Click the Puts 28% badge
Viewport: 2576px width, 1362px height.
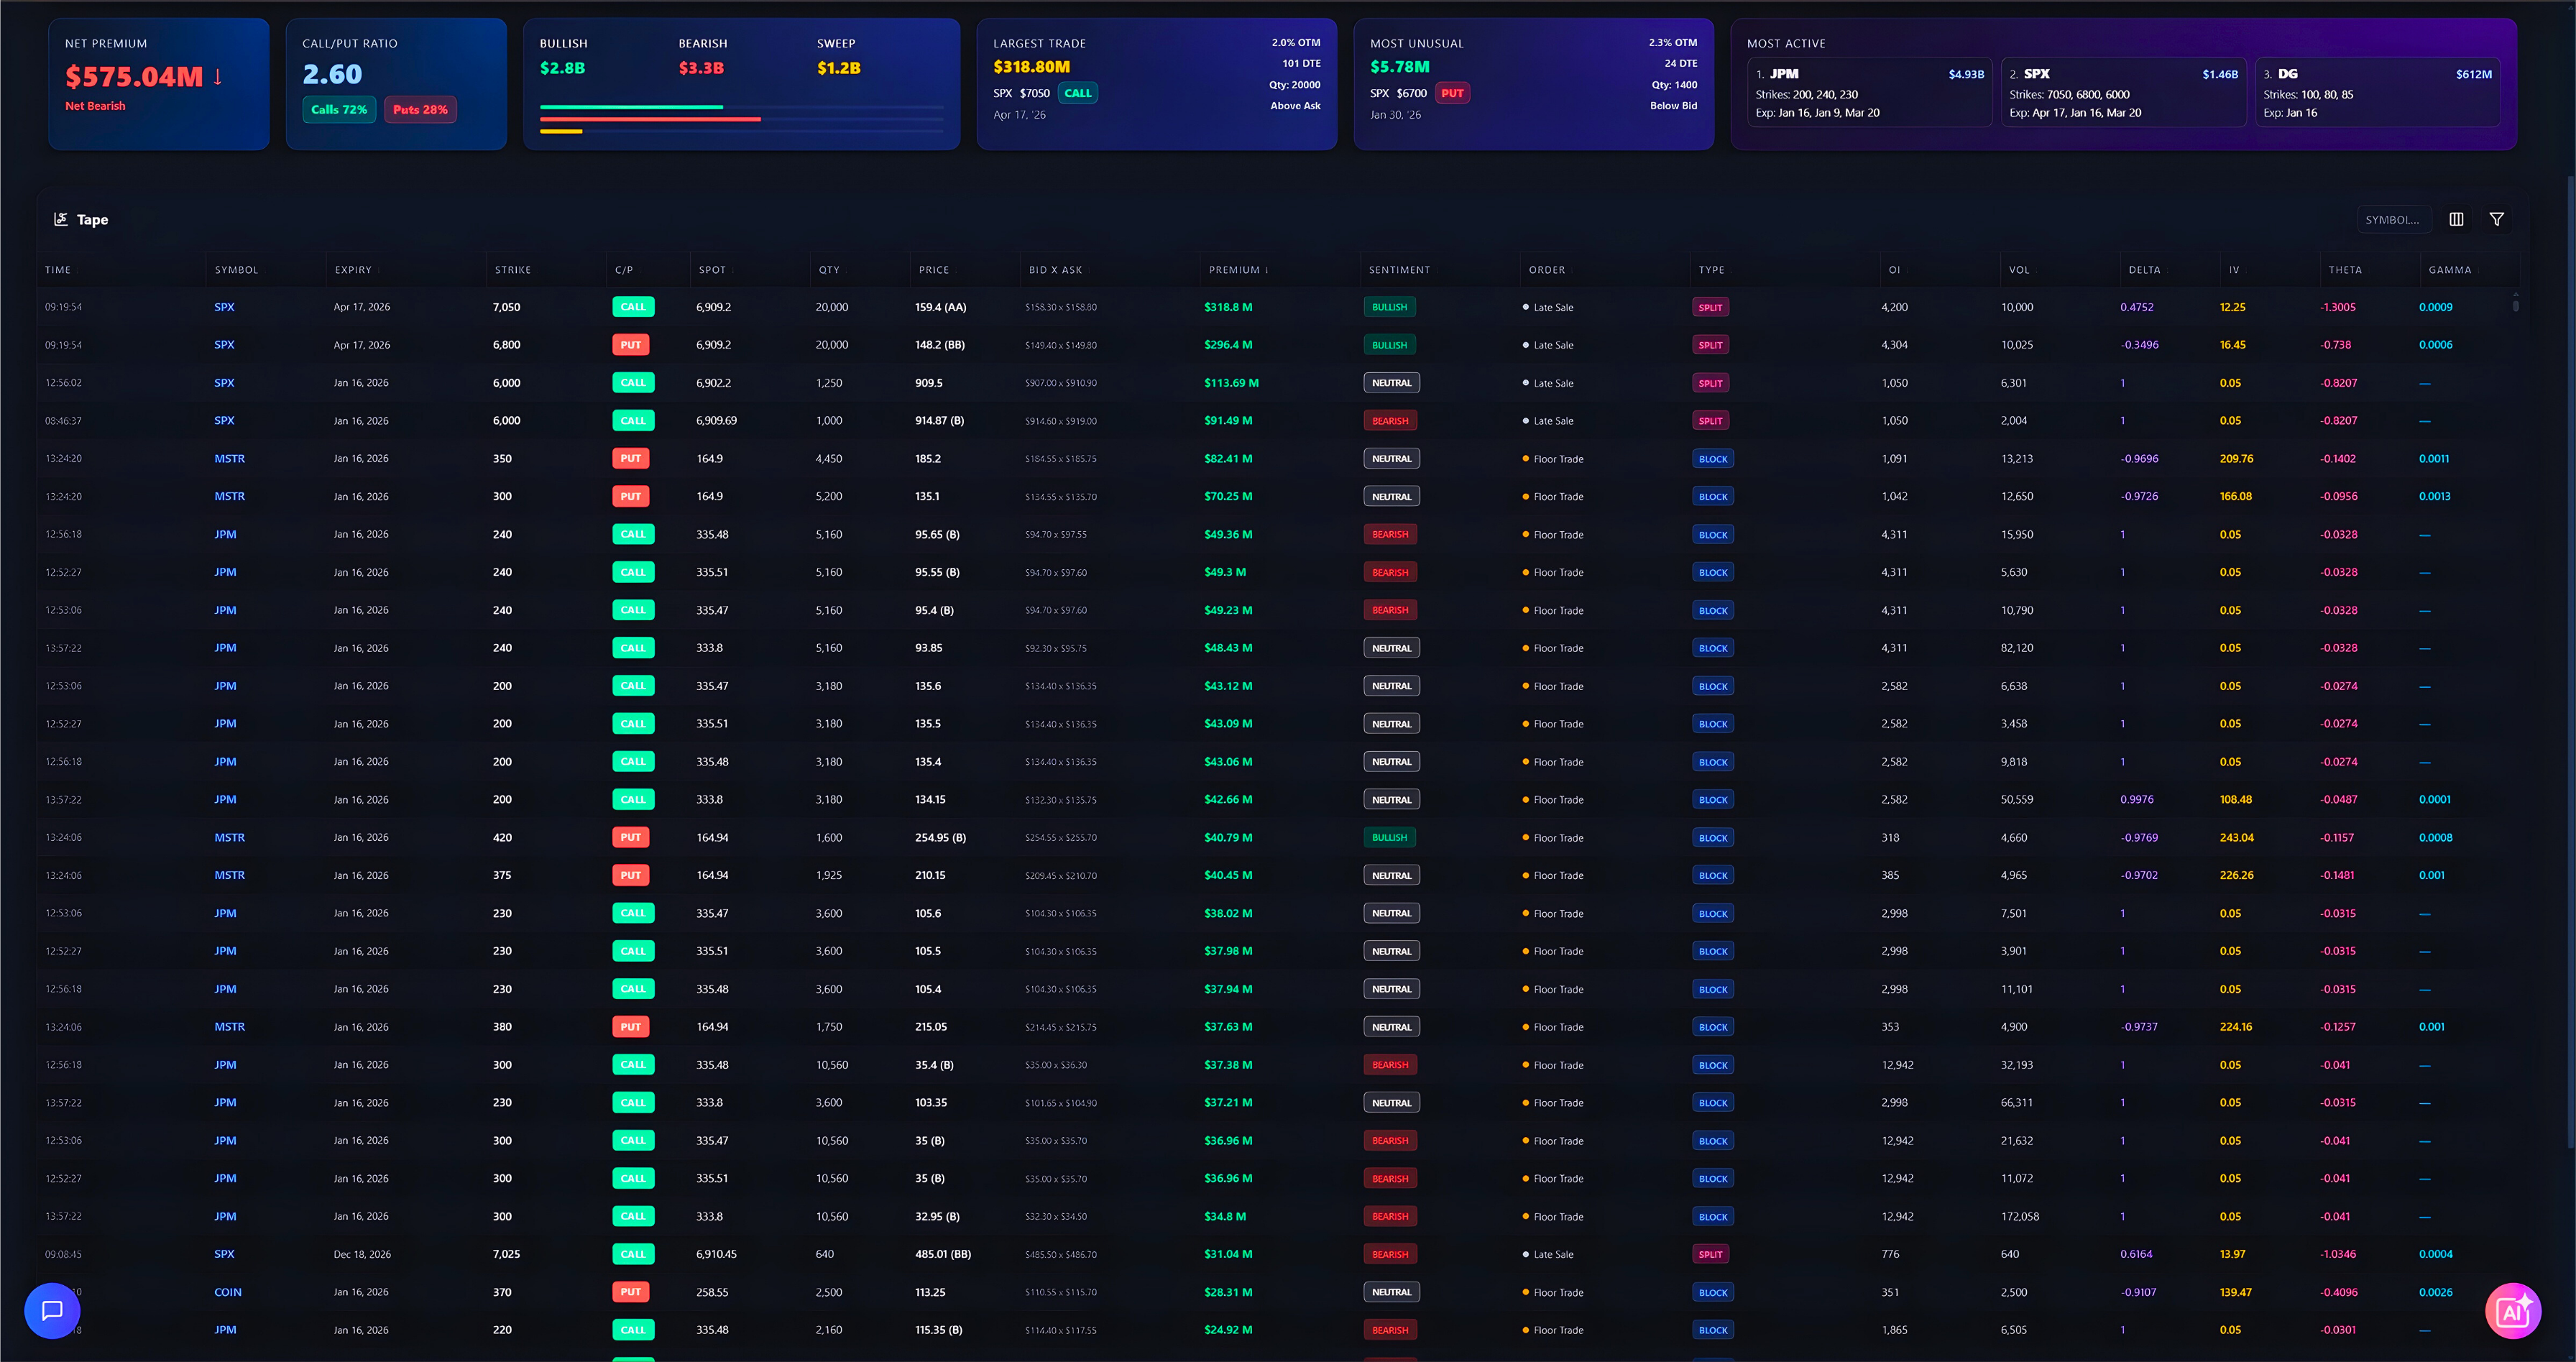click(x=420, y=109)
